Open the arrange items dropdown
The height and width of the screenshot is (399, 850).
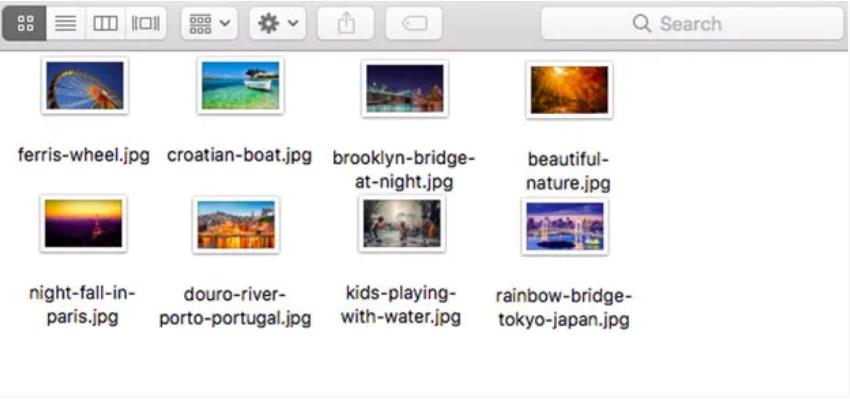coord(209,23)
